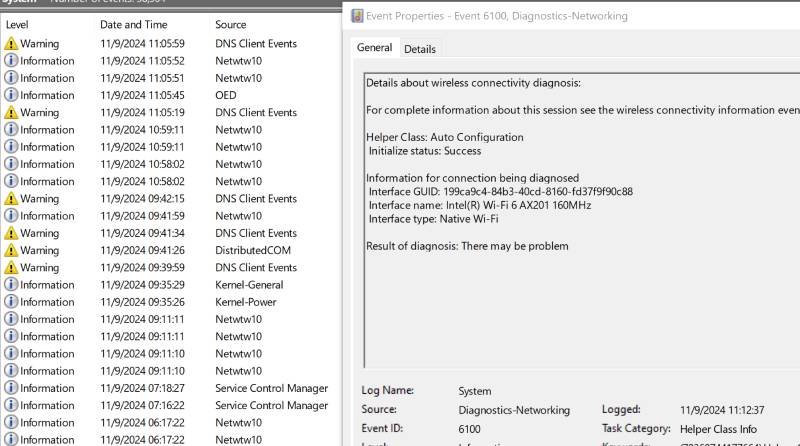Click the warning icon on the 11:05:59 DNS event
Screen dimensions: 800x446
click(x=11, y=44)
